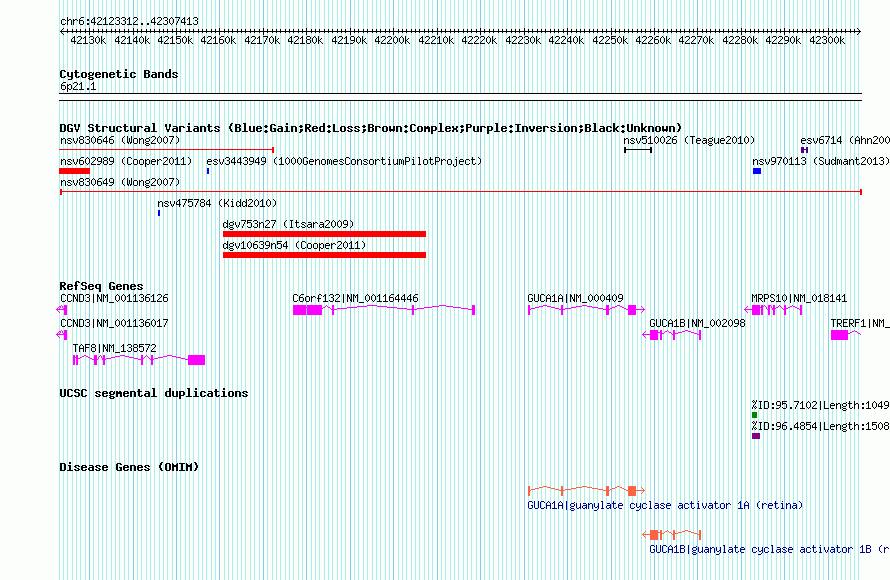Click the C6orf132 large exon block
Screen dimensions: 890x580
click(x=307, y=310)
